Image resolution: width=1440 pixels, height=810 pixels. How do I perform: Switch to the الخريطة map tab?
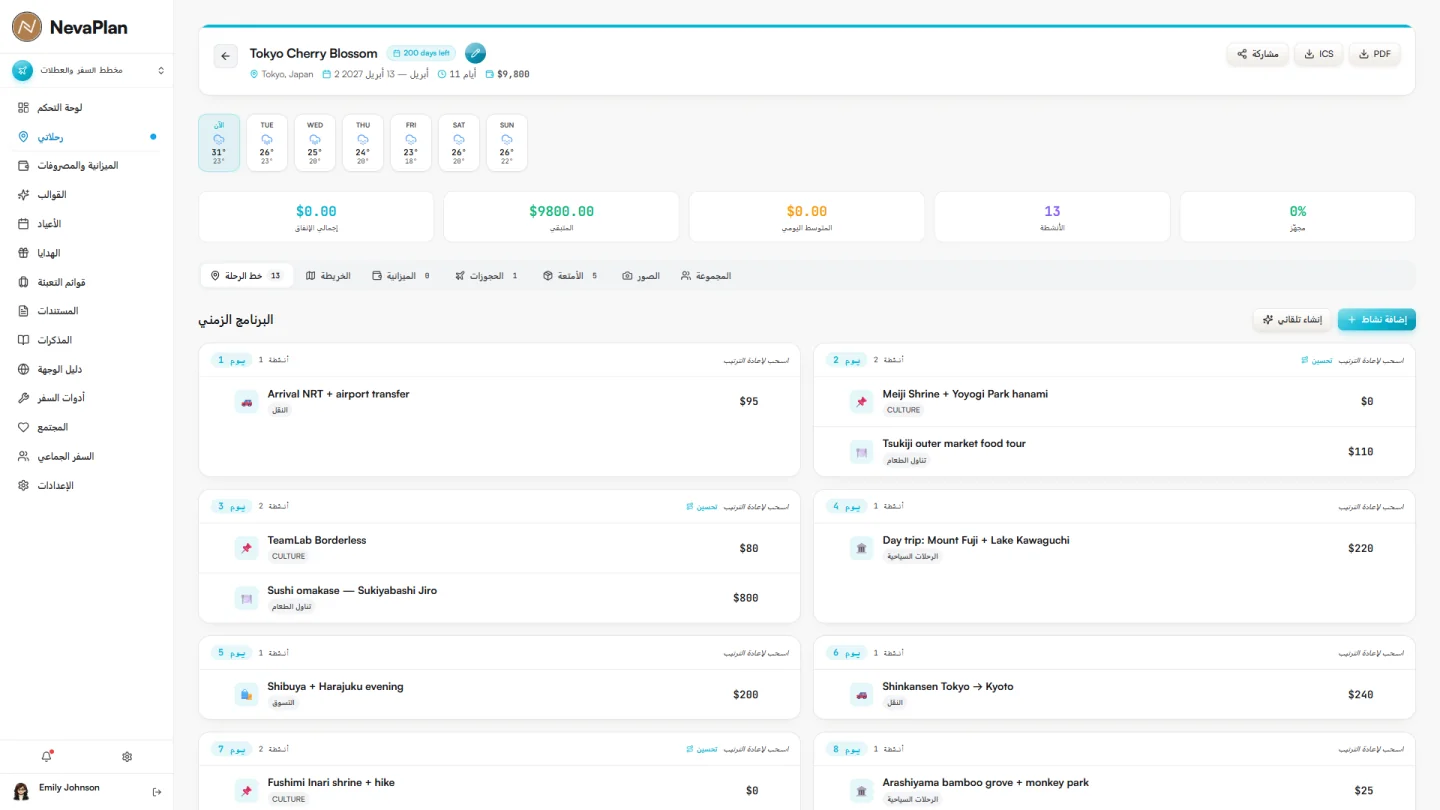tap(328, 275)
